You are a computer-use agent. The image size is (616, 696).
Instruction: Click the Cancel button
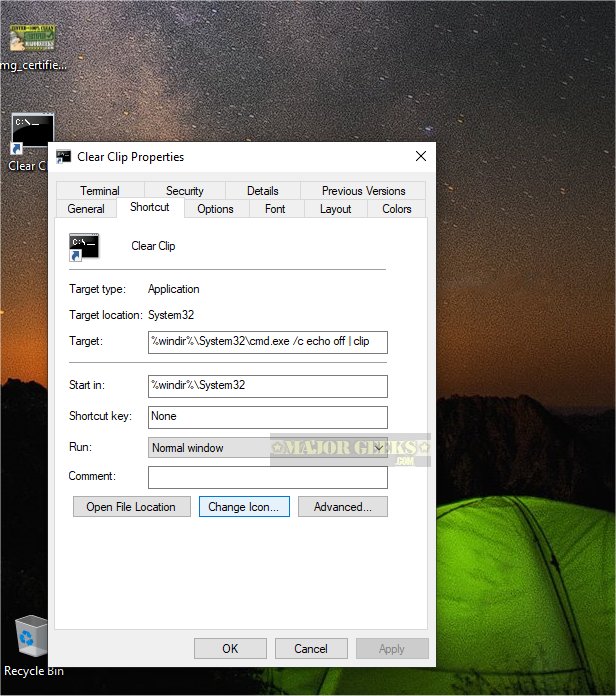point(311,649)
